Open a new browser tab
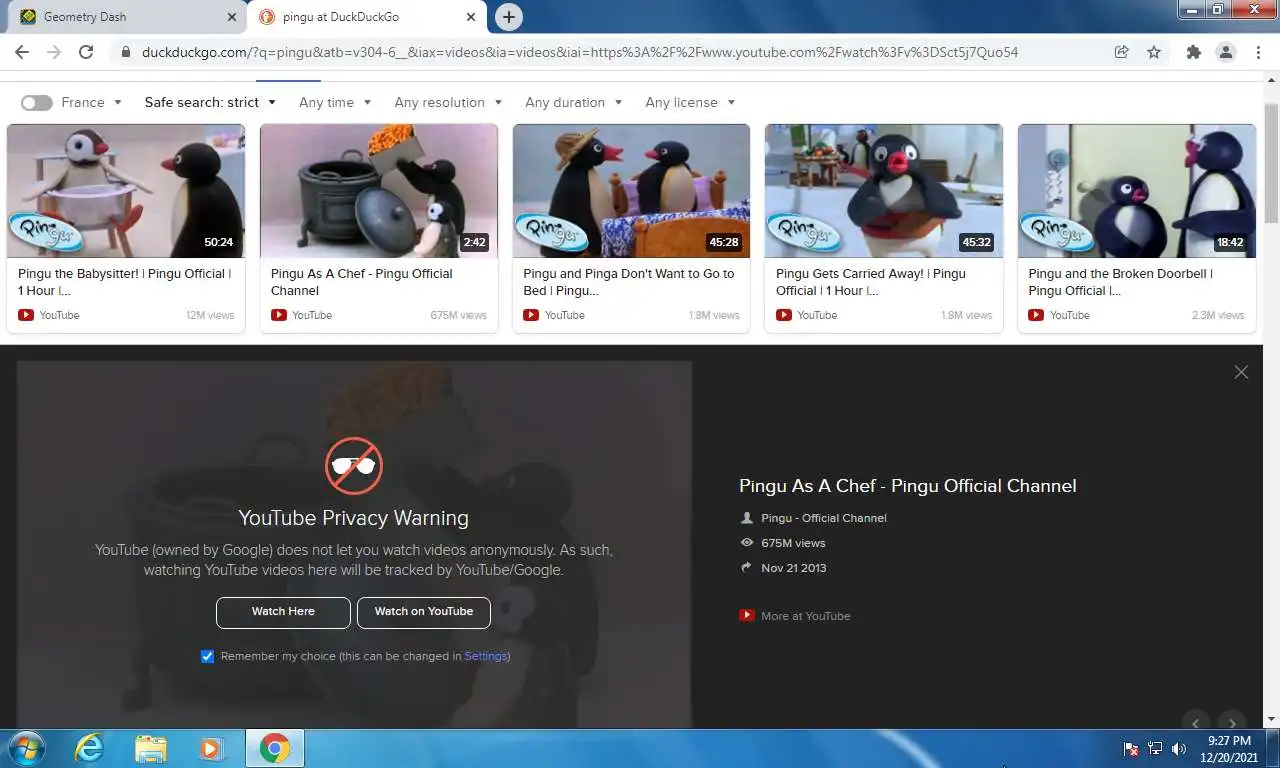Viewport: 1280px width, 768px height. click(x=509, y=17)
